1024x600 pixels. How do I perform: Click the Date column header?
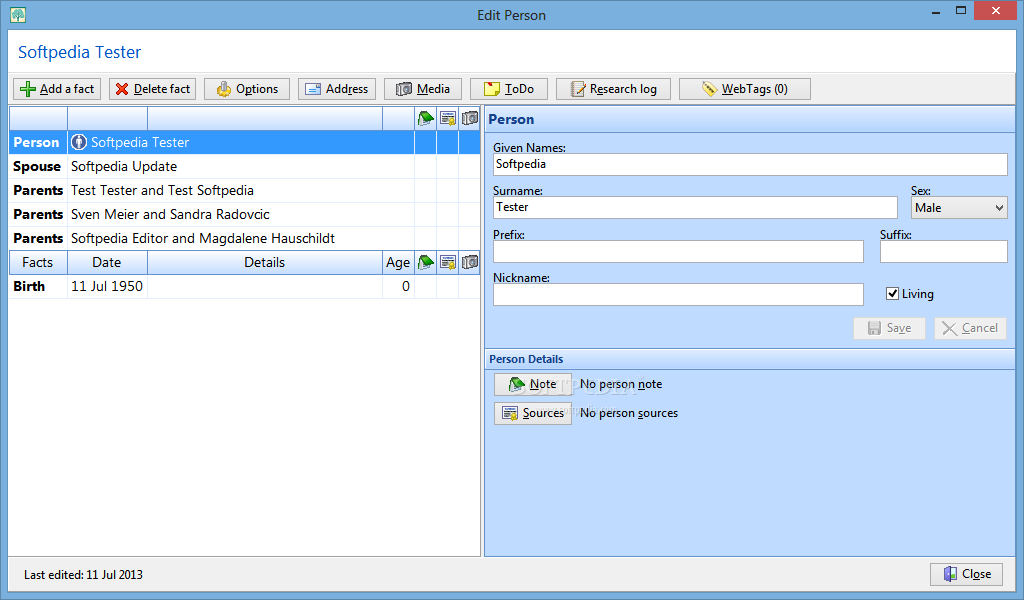(107, 262)
